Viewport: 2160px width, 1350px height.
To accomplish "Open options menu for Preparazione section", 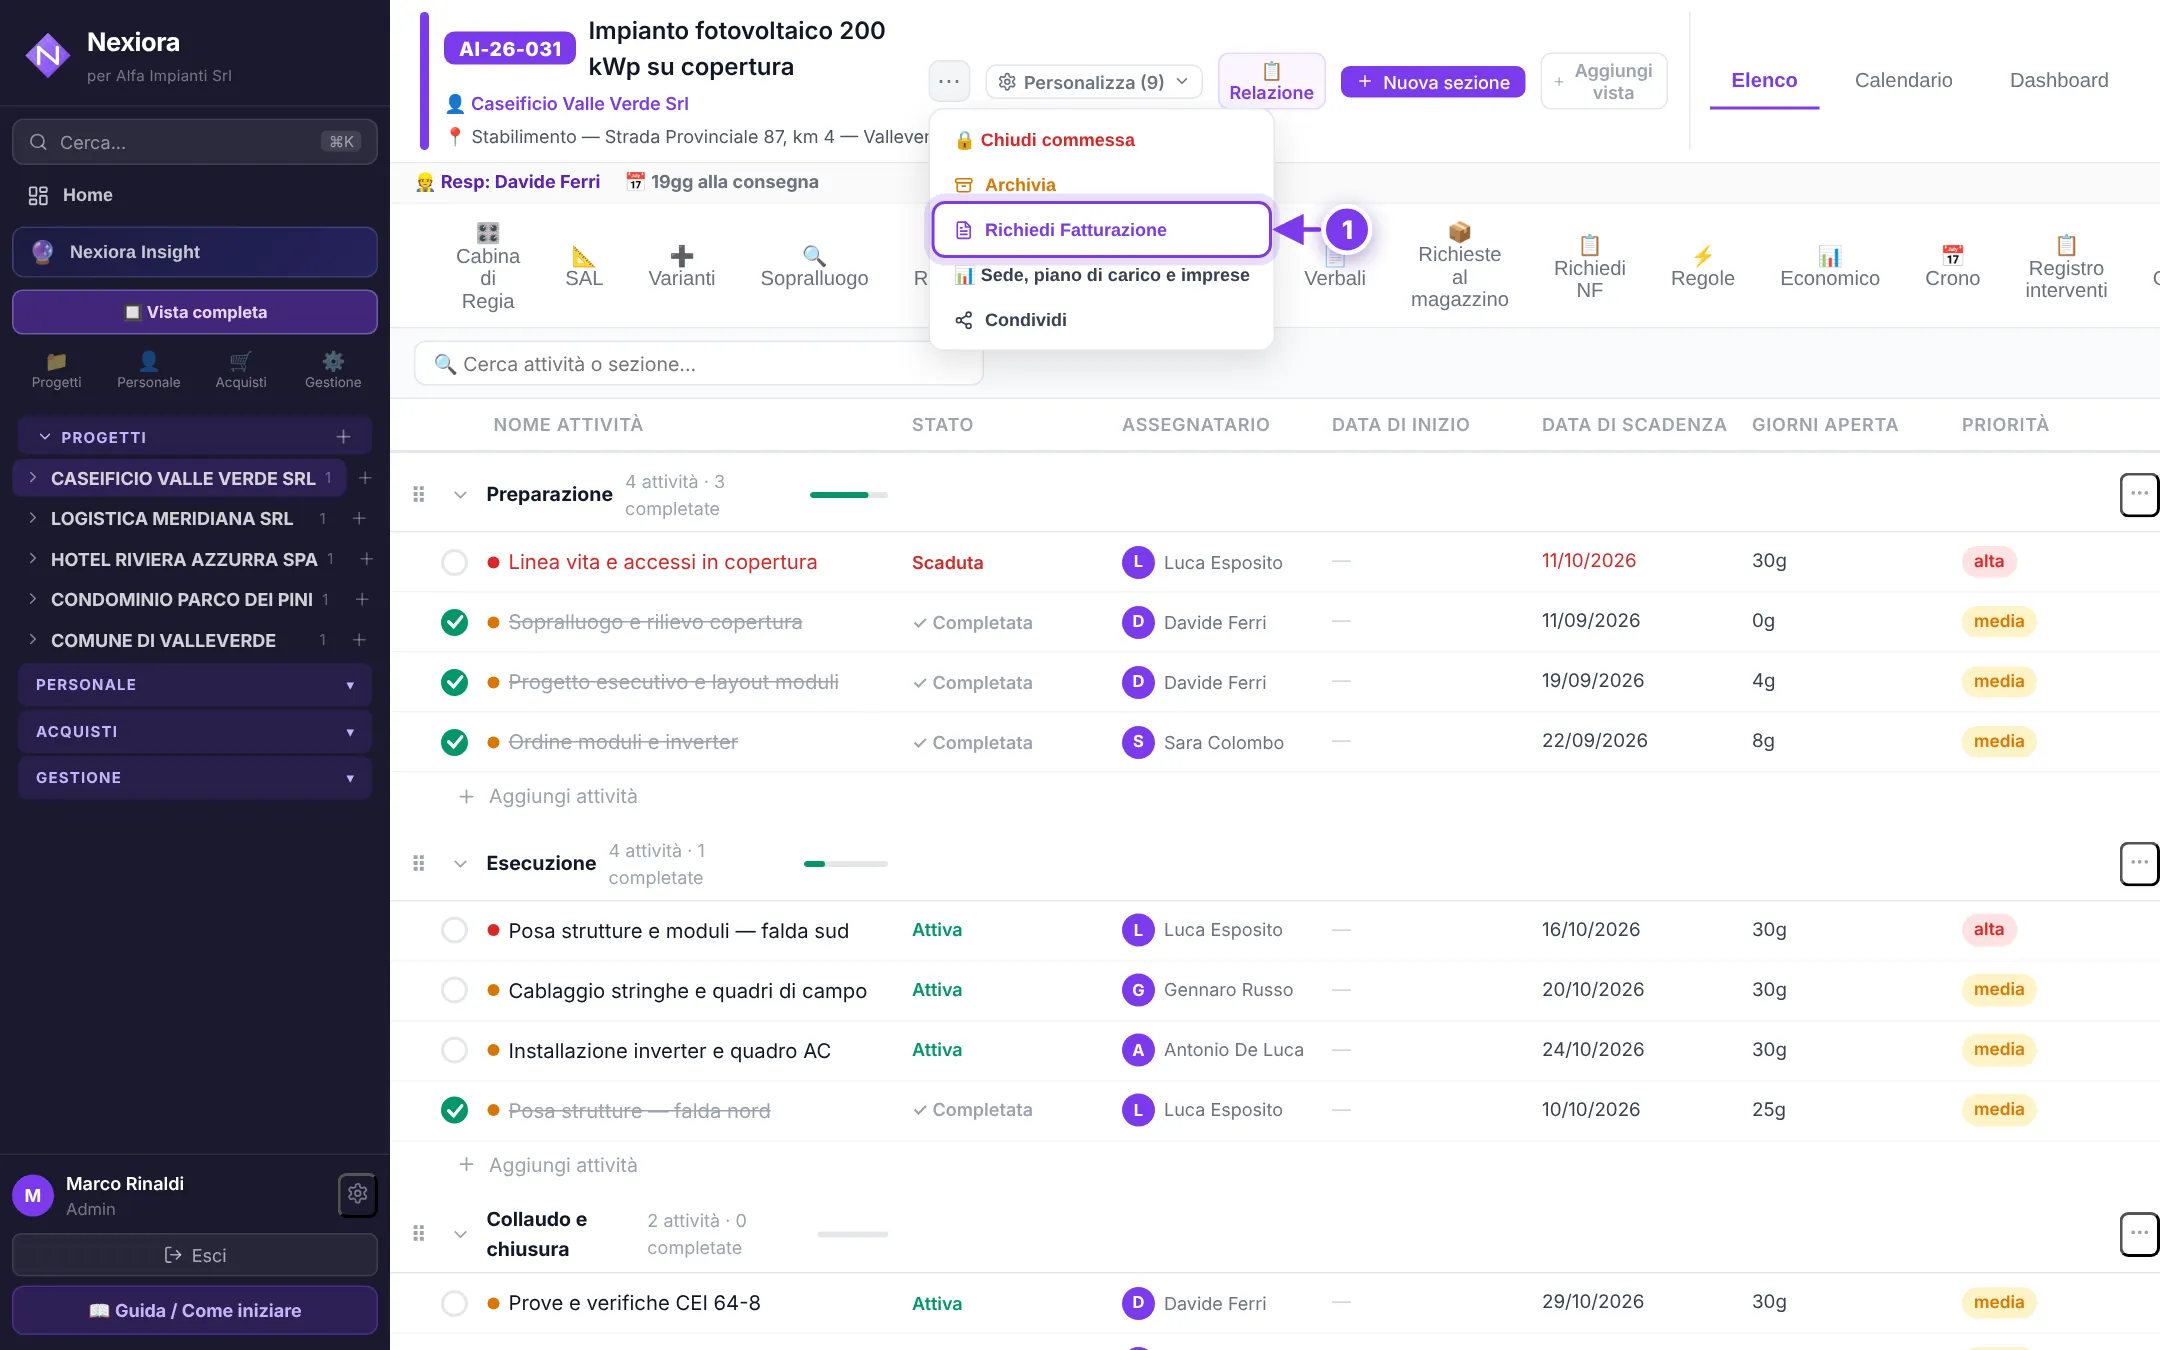I will click(2139, 494).
